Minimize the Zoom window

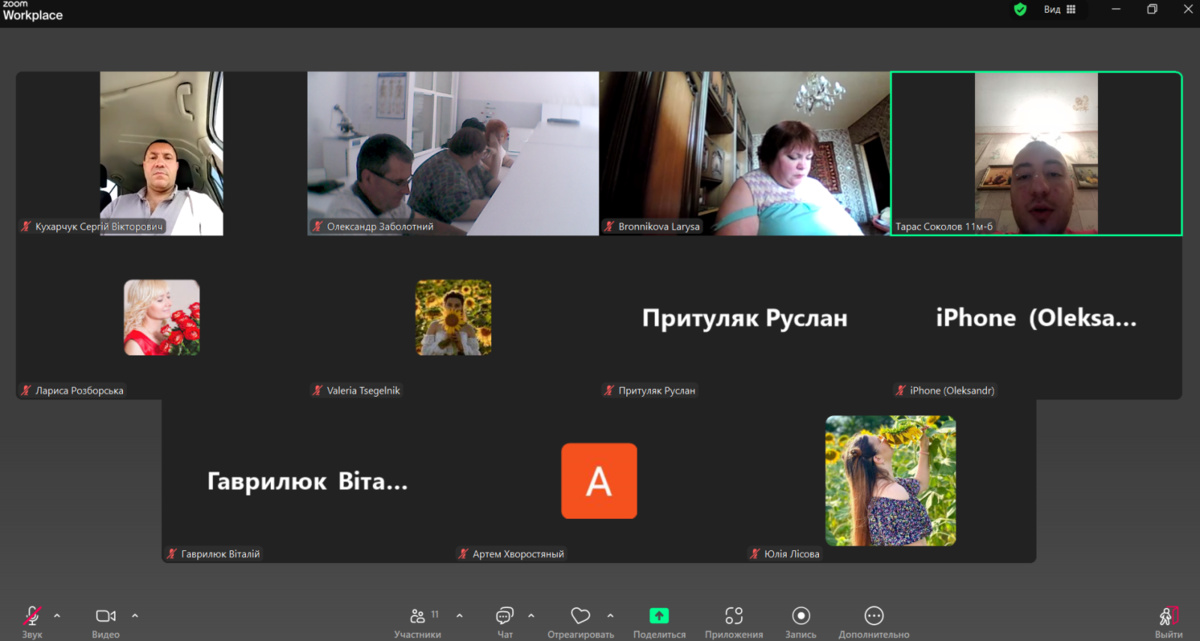(1116, 9)
